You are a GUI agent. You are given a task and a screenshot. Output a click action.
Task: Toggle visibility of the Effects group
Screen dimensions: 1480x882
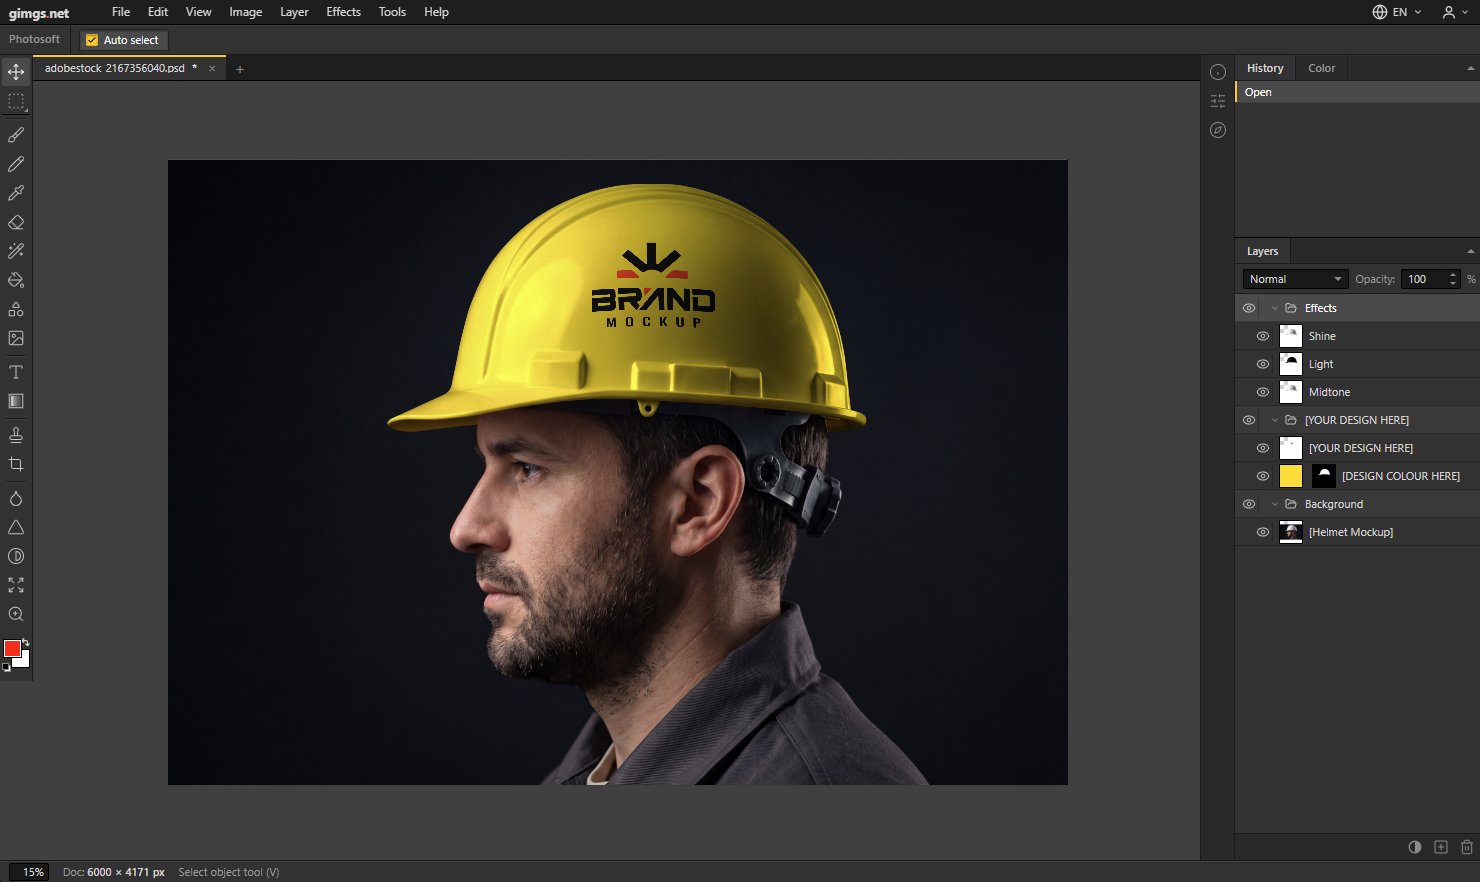[1249, 308]
